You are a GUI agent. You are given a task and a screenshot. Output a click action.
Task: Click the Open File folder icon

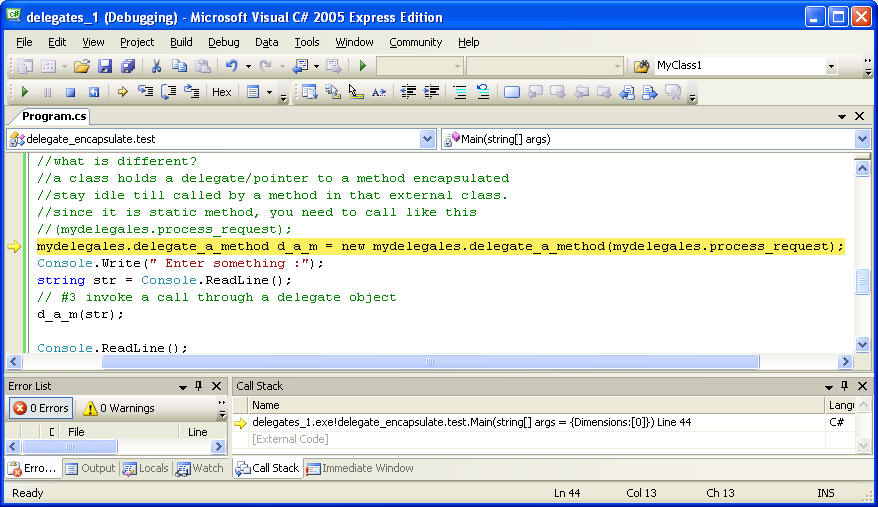pos(82,66)
